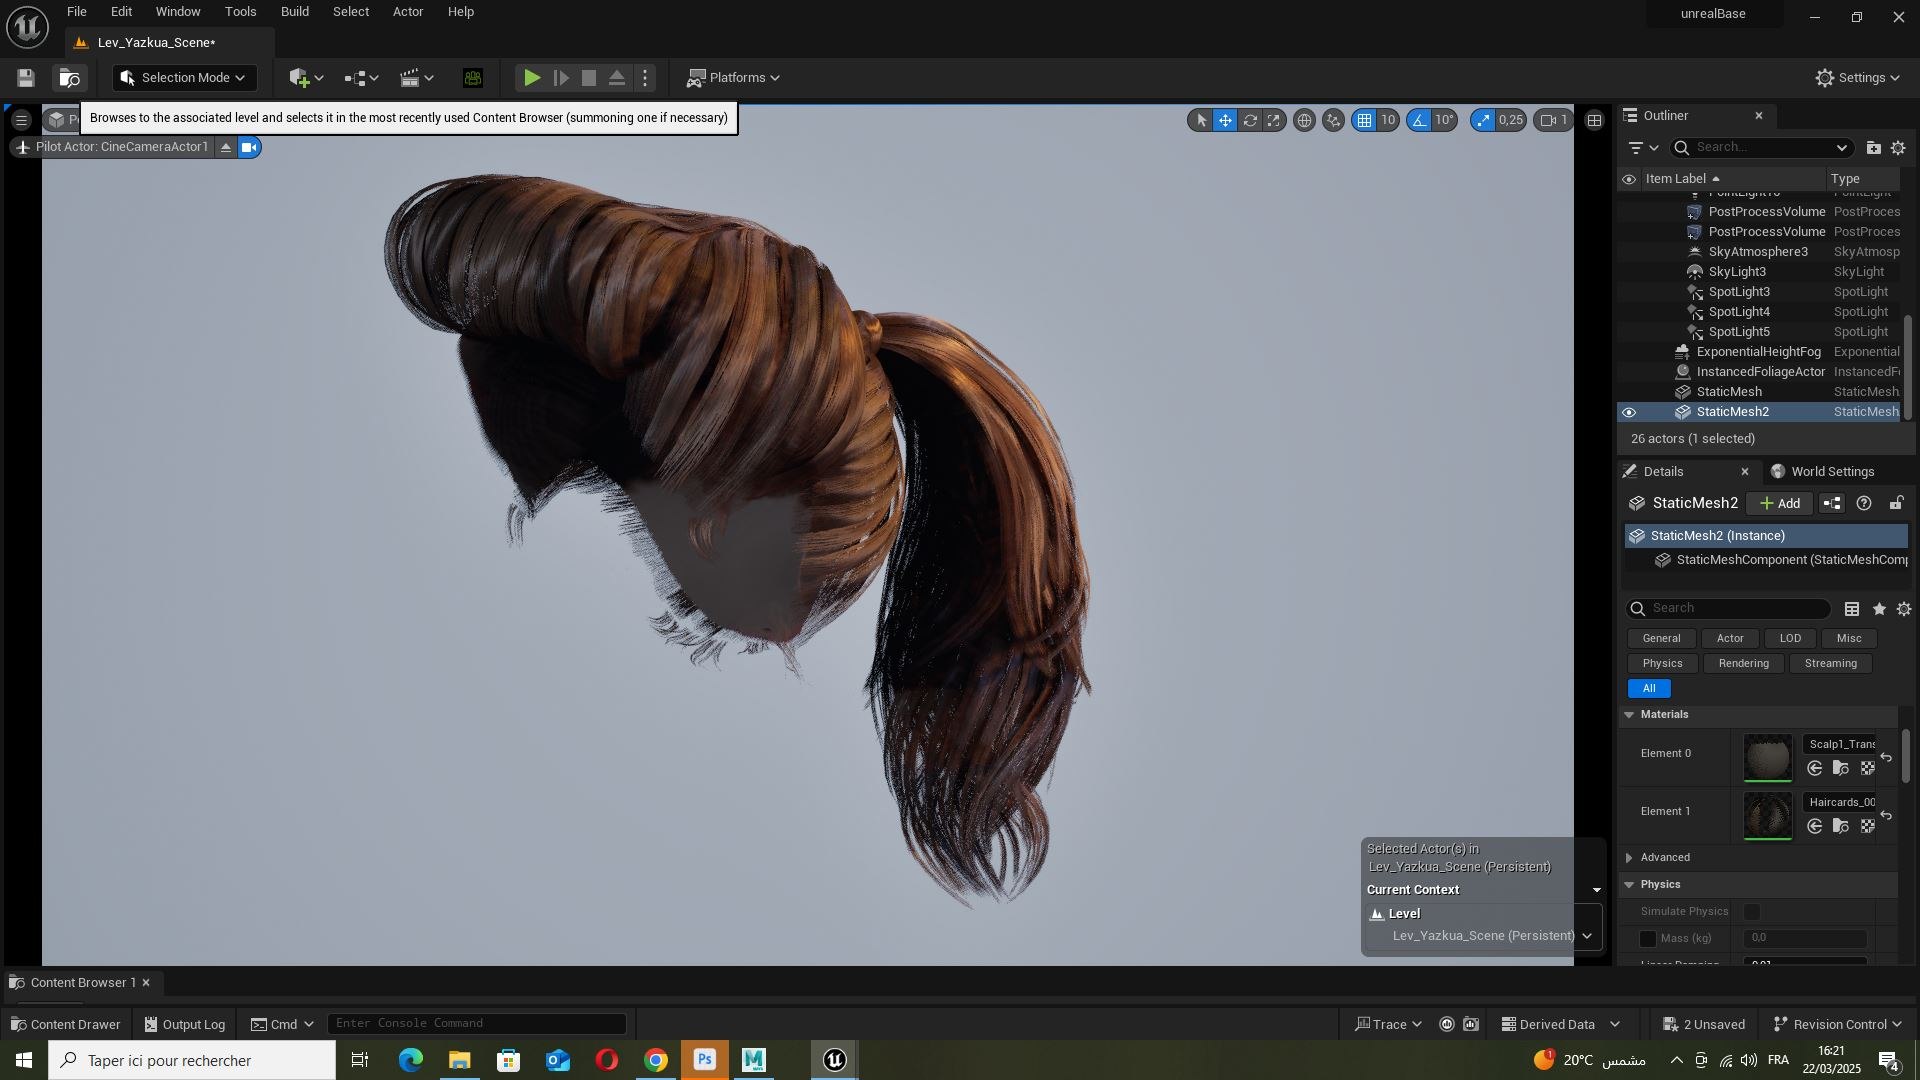
Task: Select the All category filter
Action: [x=1649, y=689]
